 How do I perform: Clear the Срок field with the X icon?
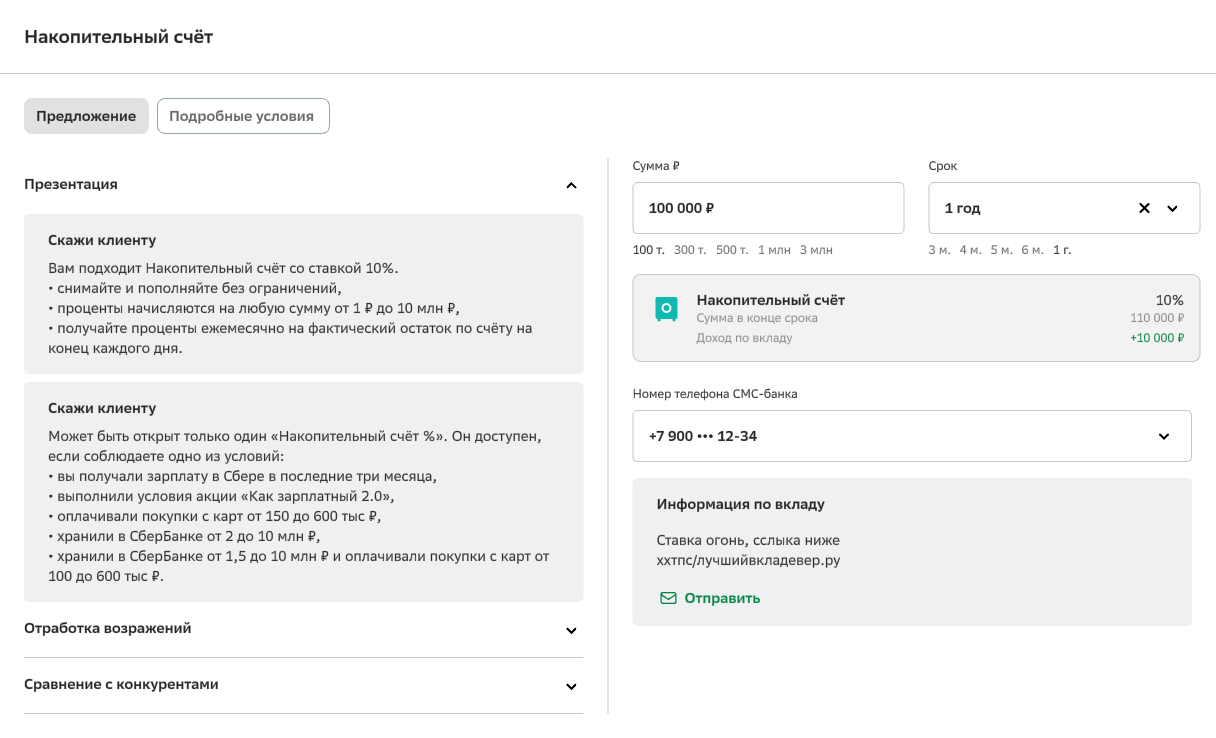(x=1144, y=208)
